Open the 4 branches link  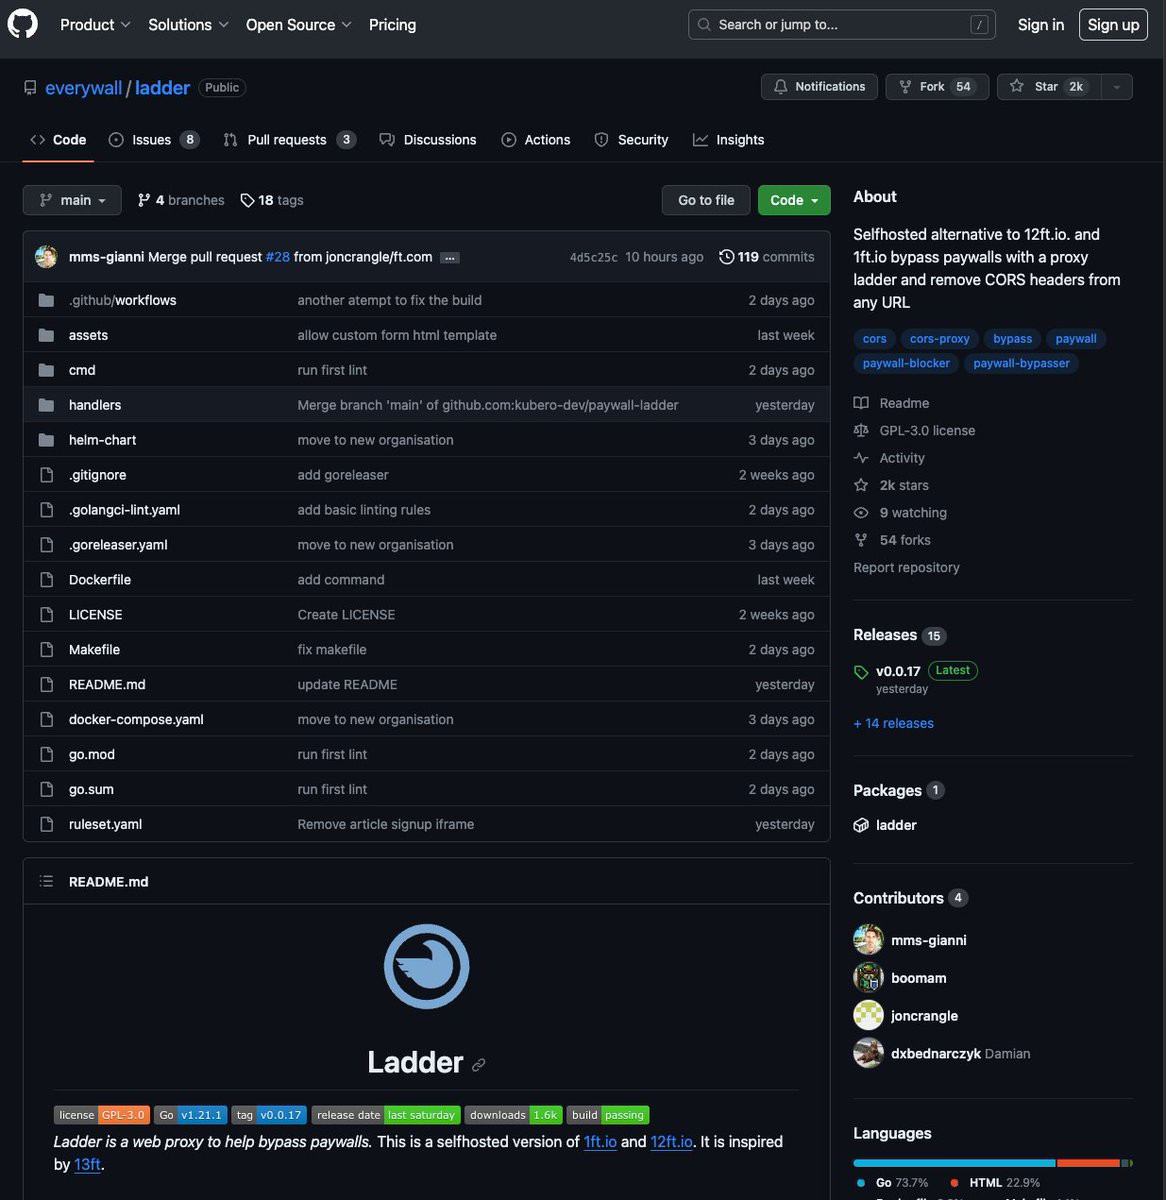coord(181,200)
